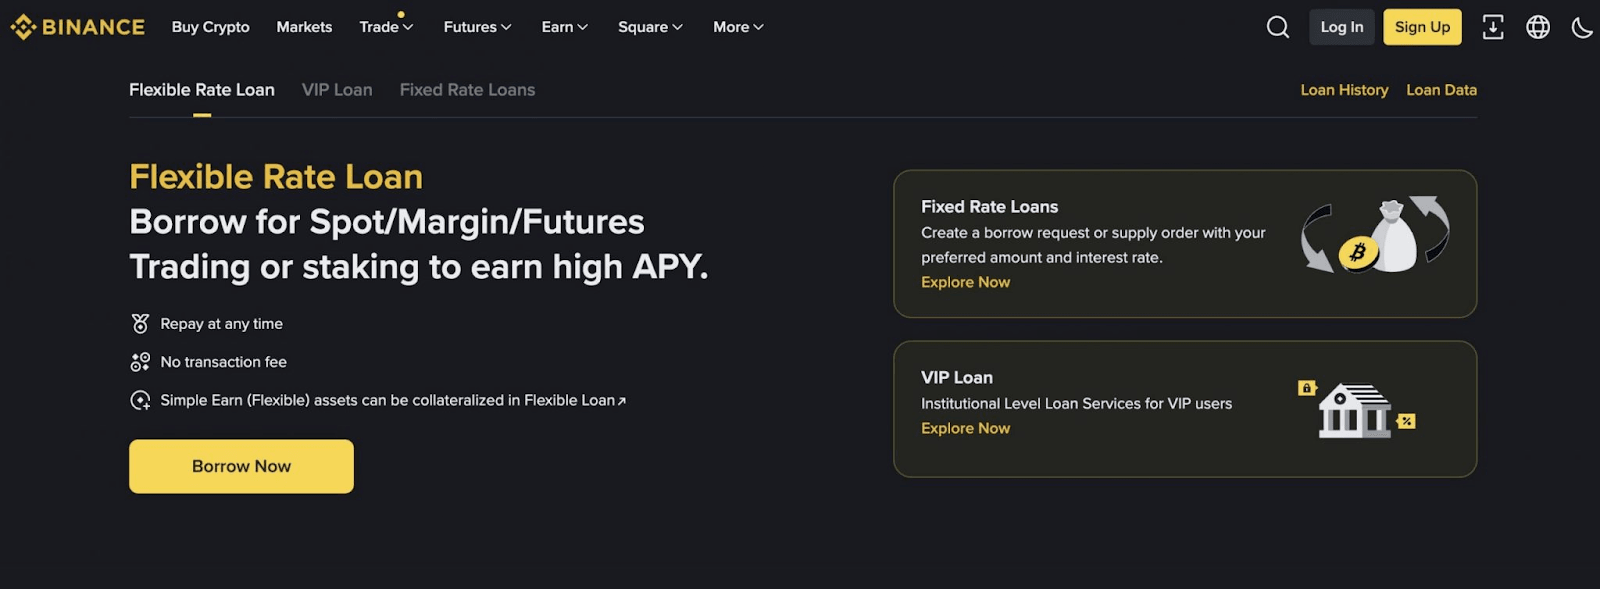This screenshot has width=1600, height=589.
Task: Click the Borrow Now button
Action: (241, 466)
